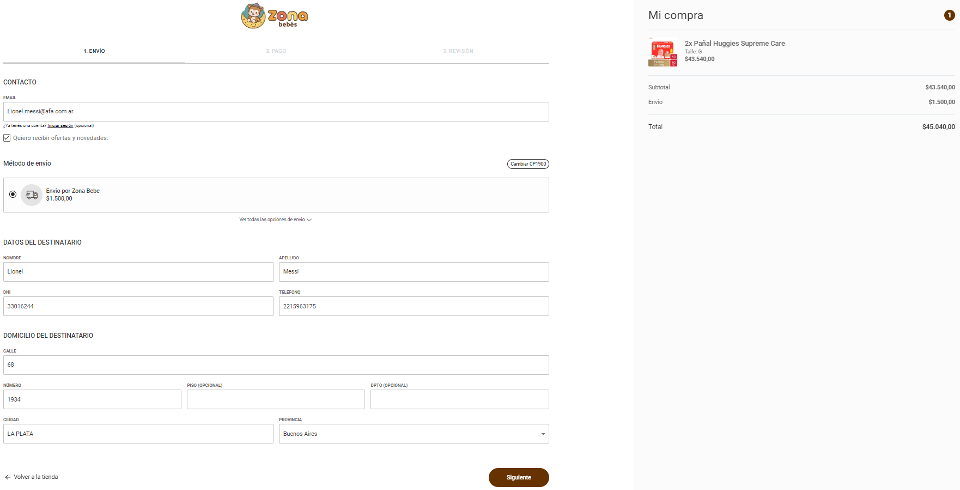Click into the Apellido field
The width and height of the screenshot is (960, 490).
pos(413,271)
